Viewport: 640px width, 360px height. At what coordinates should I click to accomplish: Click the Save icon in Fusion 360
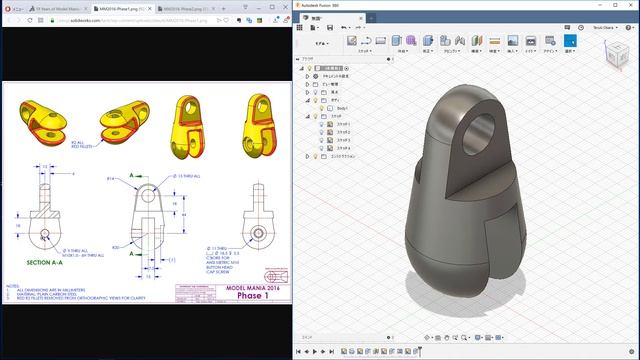pyautogui.click(x=330, y=27)
